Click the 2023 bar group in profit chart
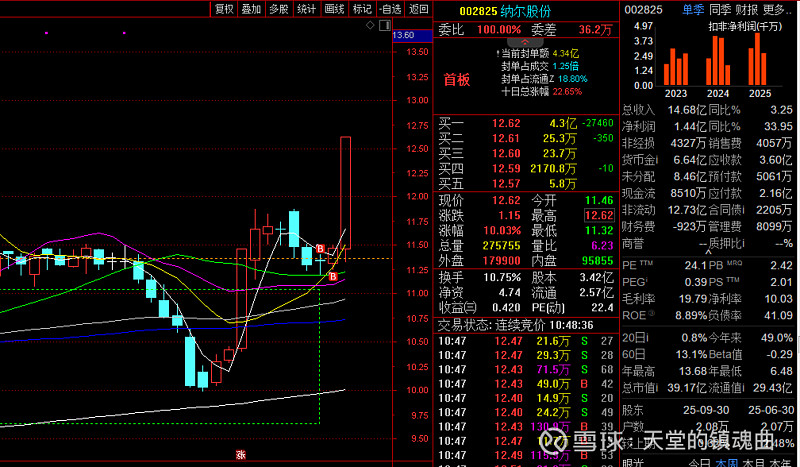This screenshot has width=800, height=467. tap(676, 66)
